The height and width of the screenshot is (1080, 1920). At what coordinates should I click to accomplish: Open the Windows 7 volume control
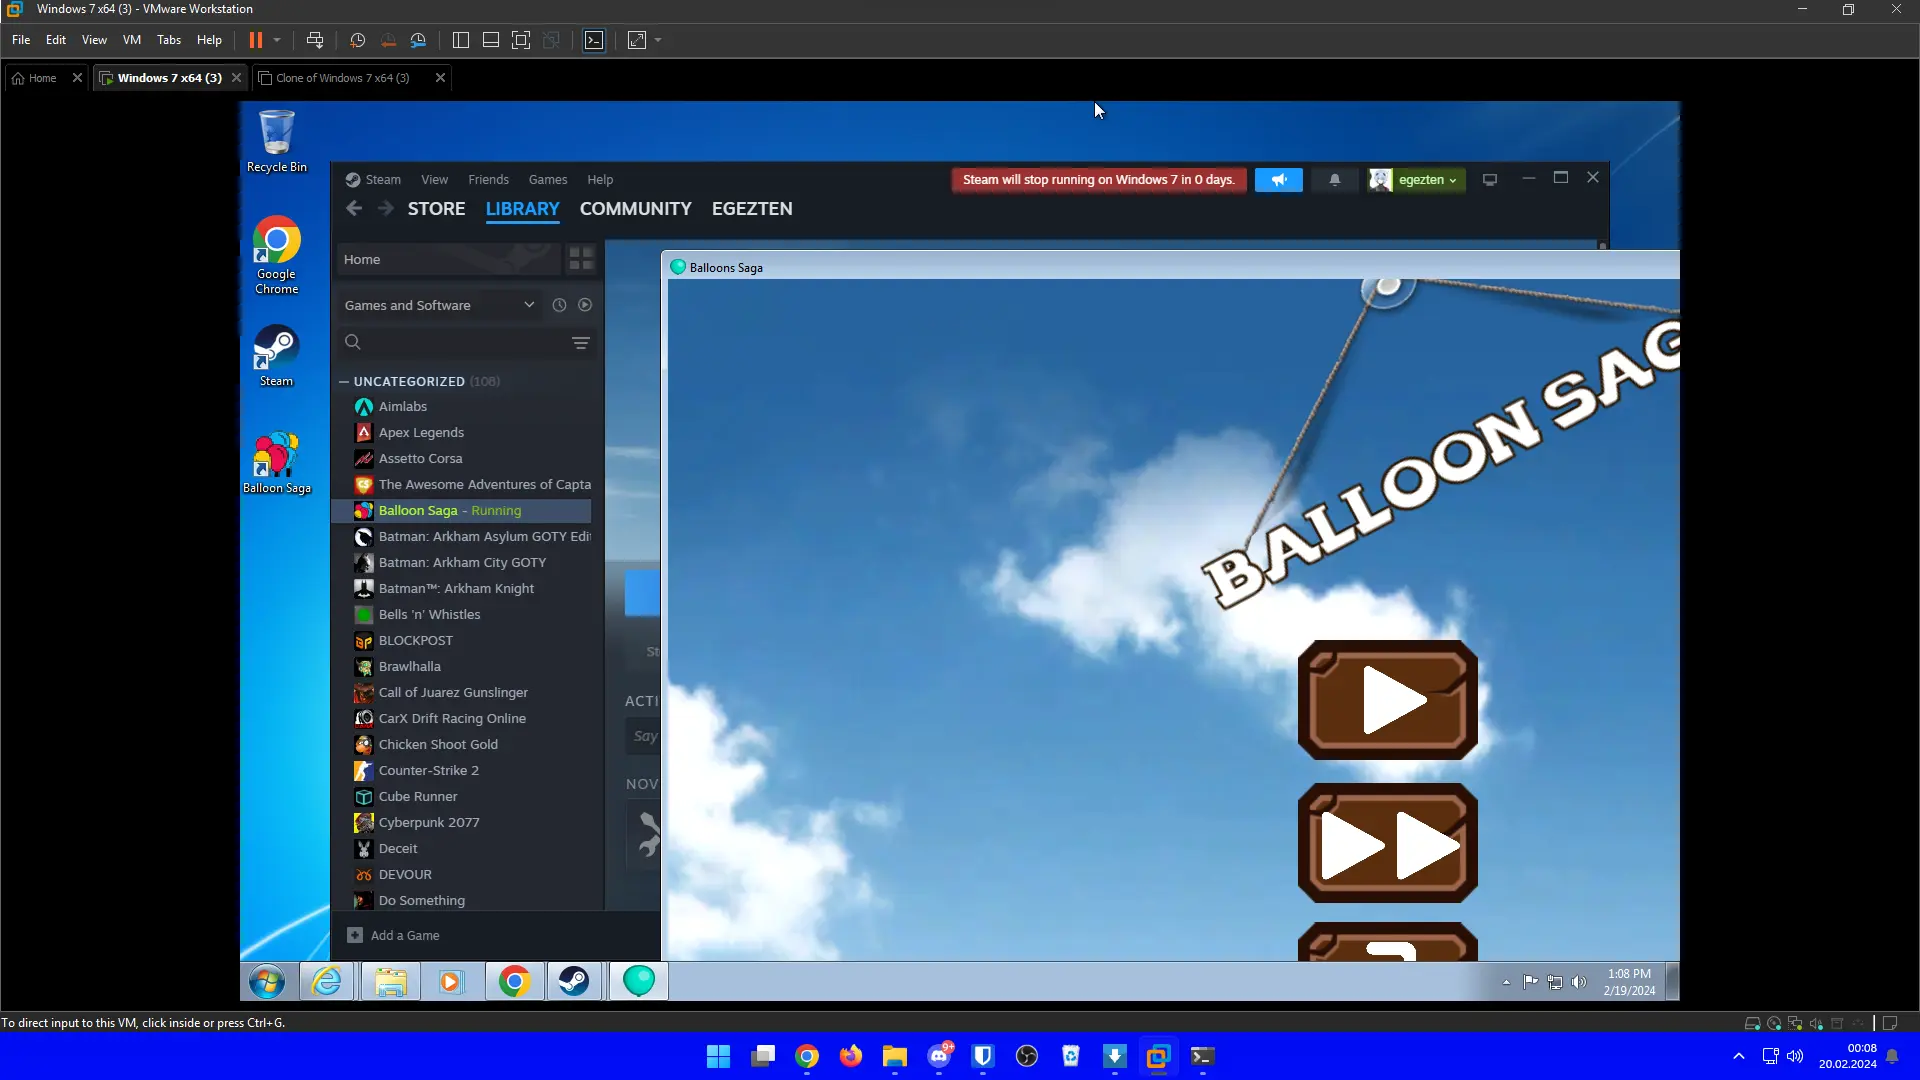pyautogui.click(x=1579, y=982)
